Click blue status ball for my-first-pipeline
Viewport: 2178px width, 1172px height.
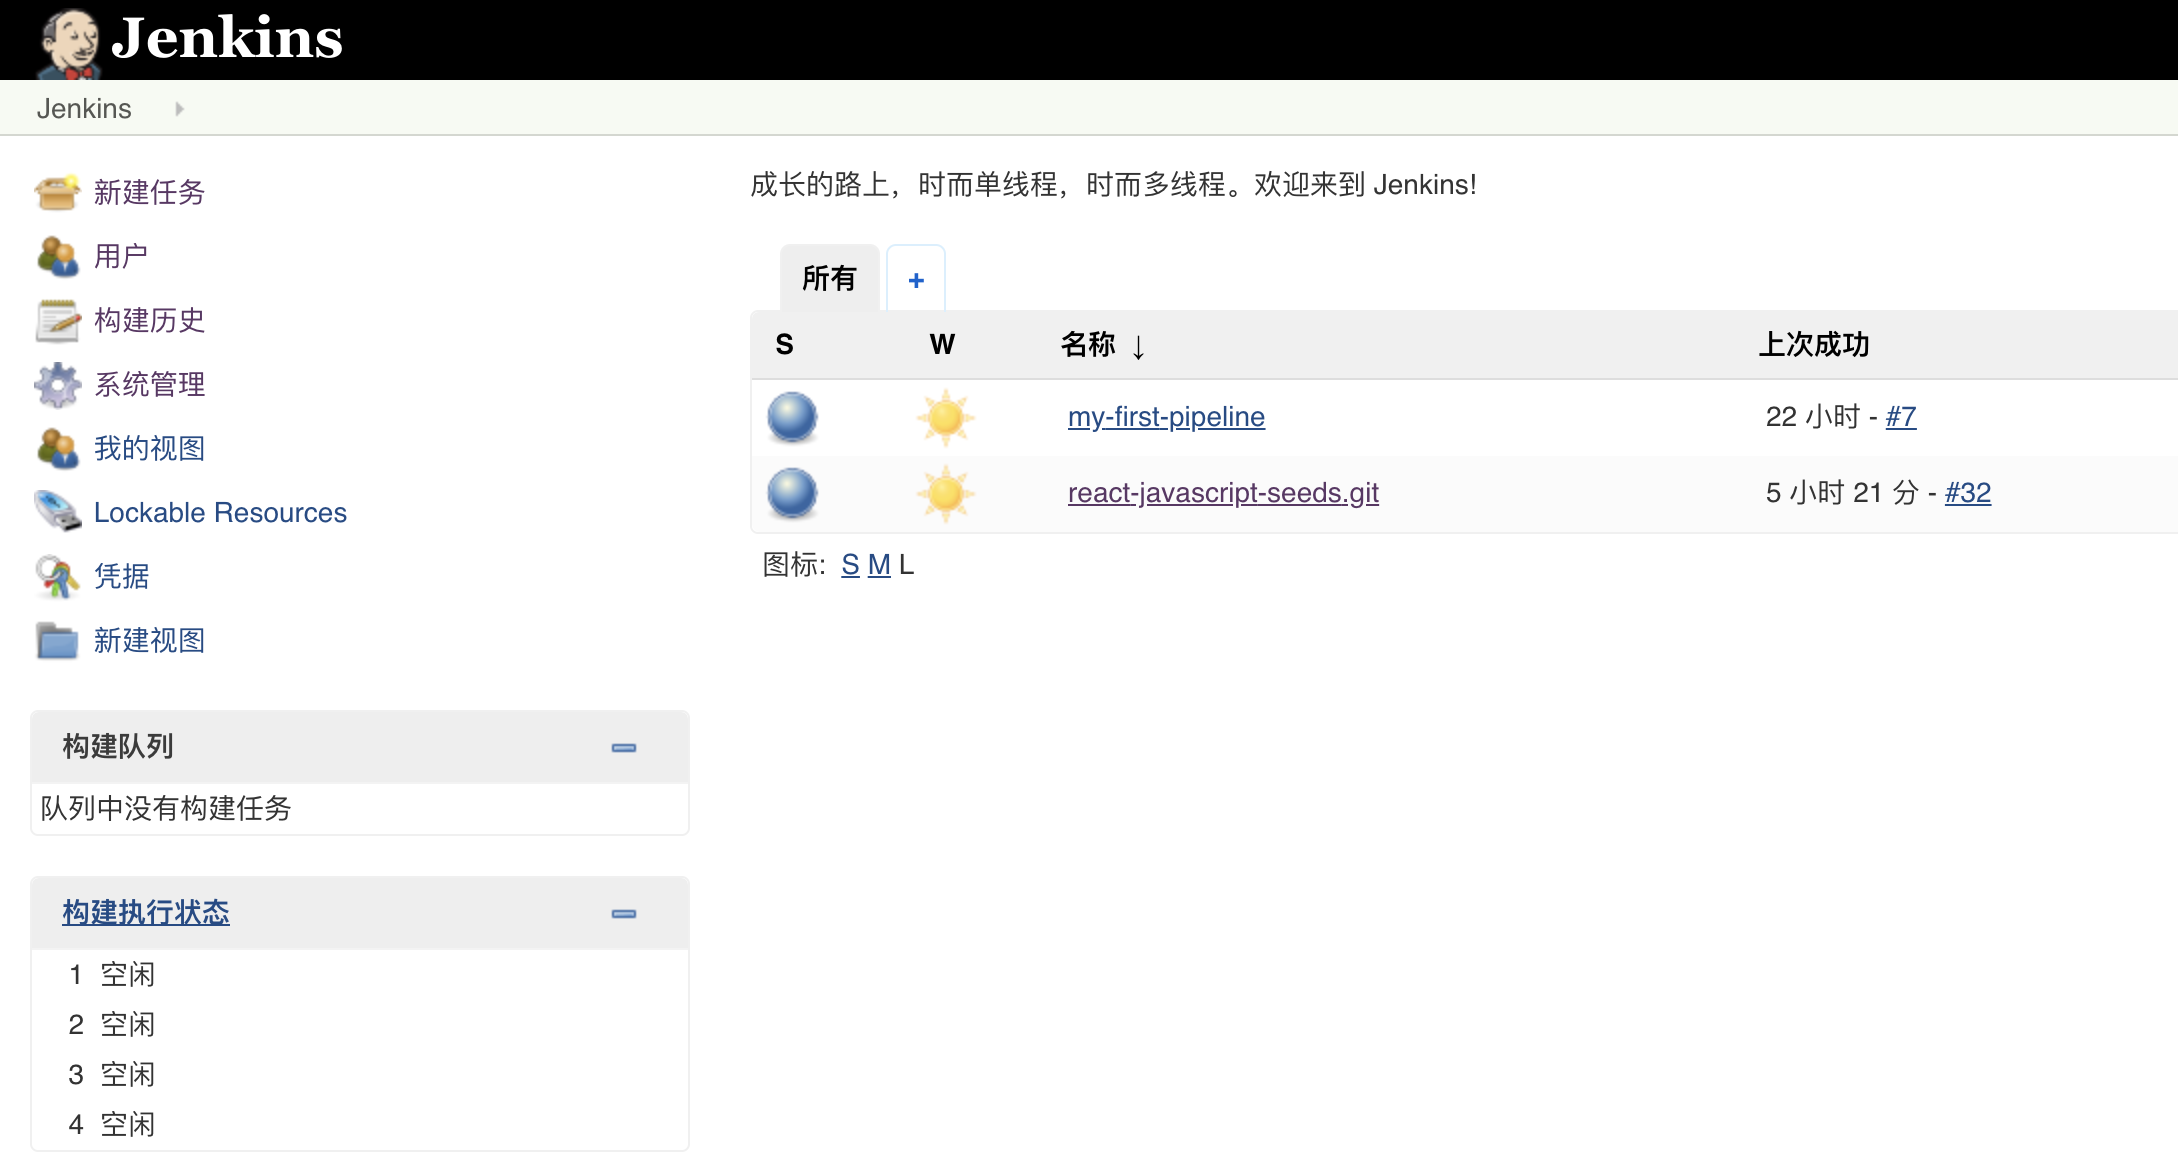[792, 417]
